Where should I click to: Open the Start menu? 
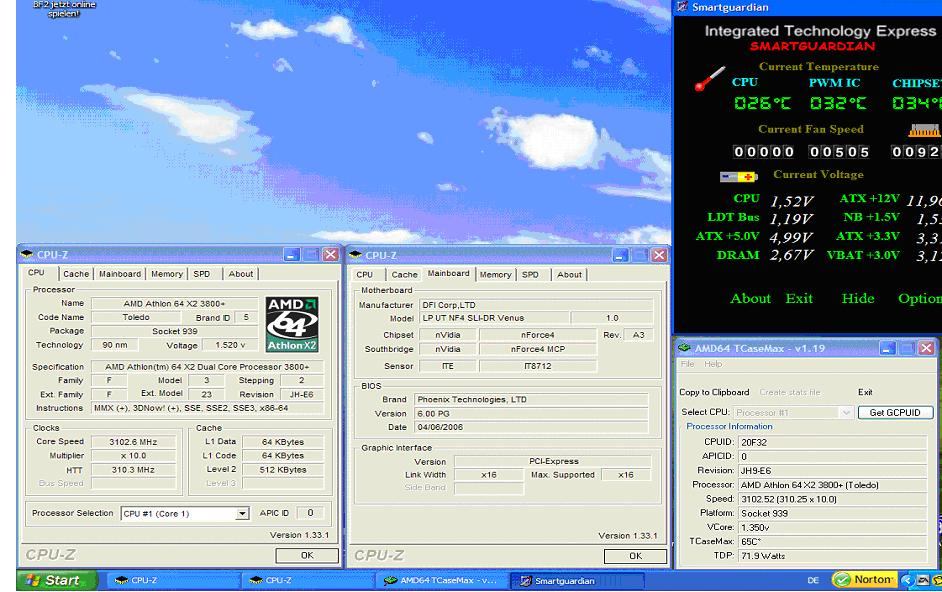point(56,580)
